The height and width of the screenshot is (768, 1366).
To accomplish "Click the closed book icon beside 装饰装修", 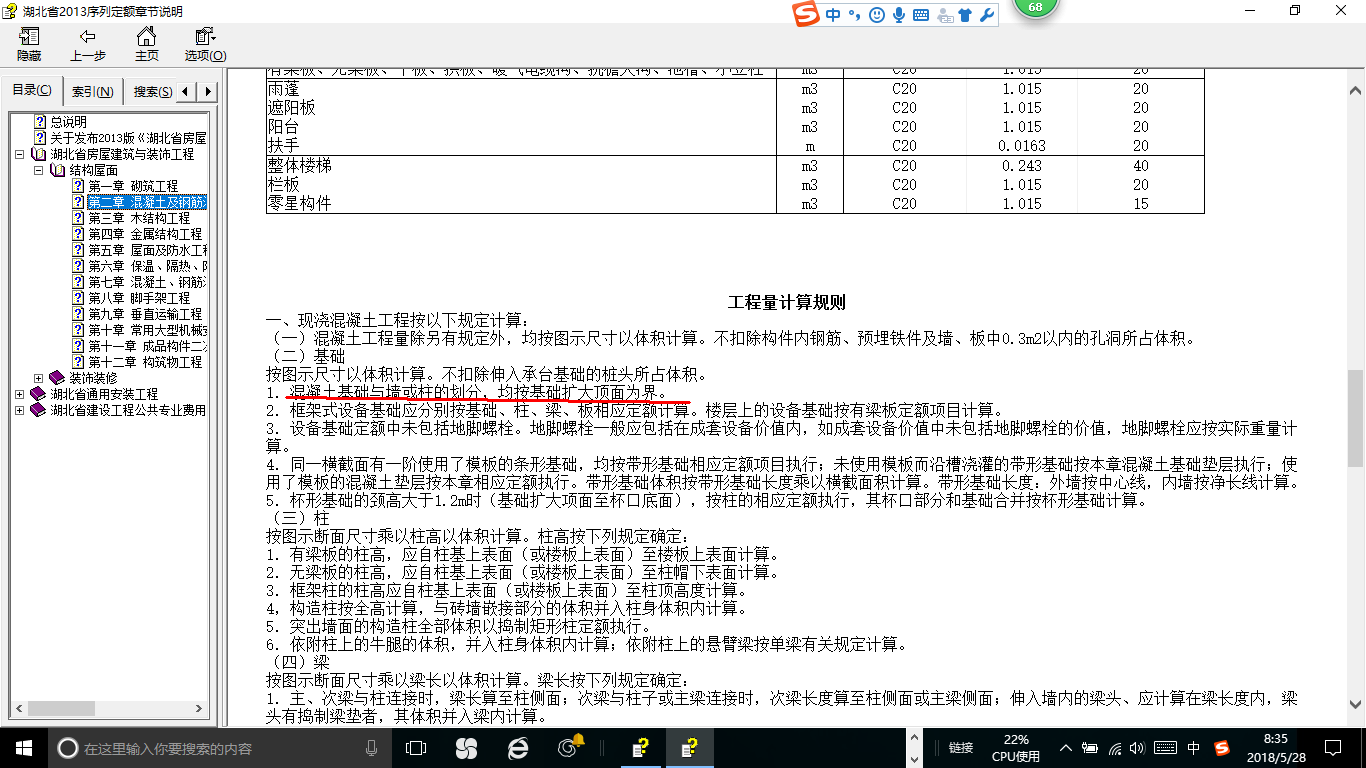I will point(57,378).
